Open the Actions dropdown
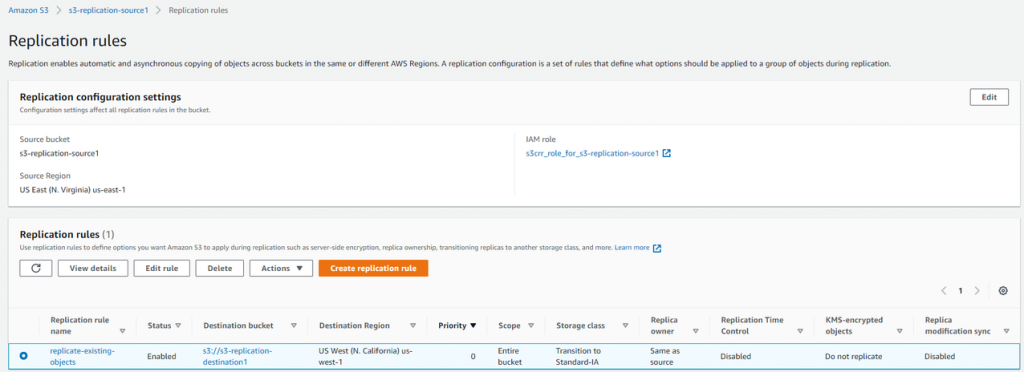This screenshot has height=372, width=1024. (281, 268)
